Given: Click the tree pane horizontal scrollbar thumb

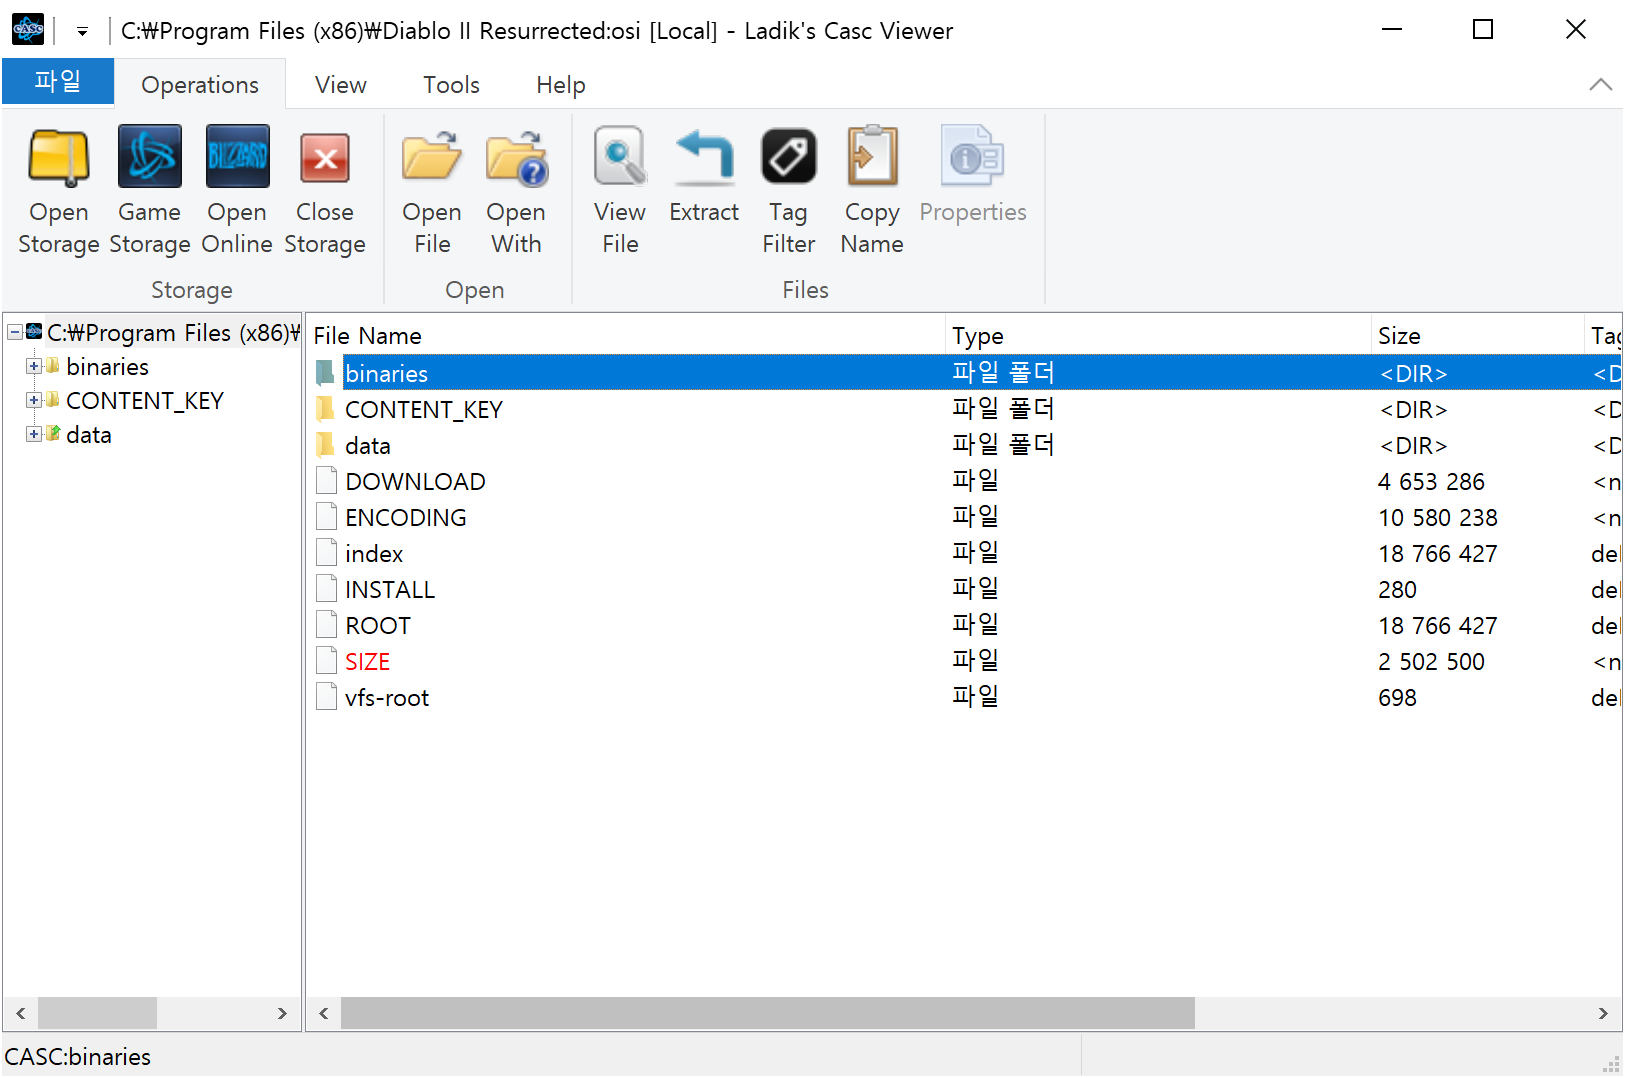Looking at the screenshot, I should (x=97, y=1013).
